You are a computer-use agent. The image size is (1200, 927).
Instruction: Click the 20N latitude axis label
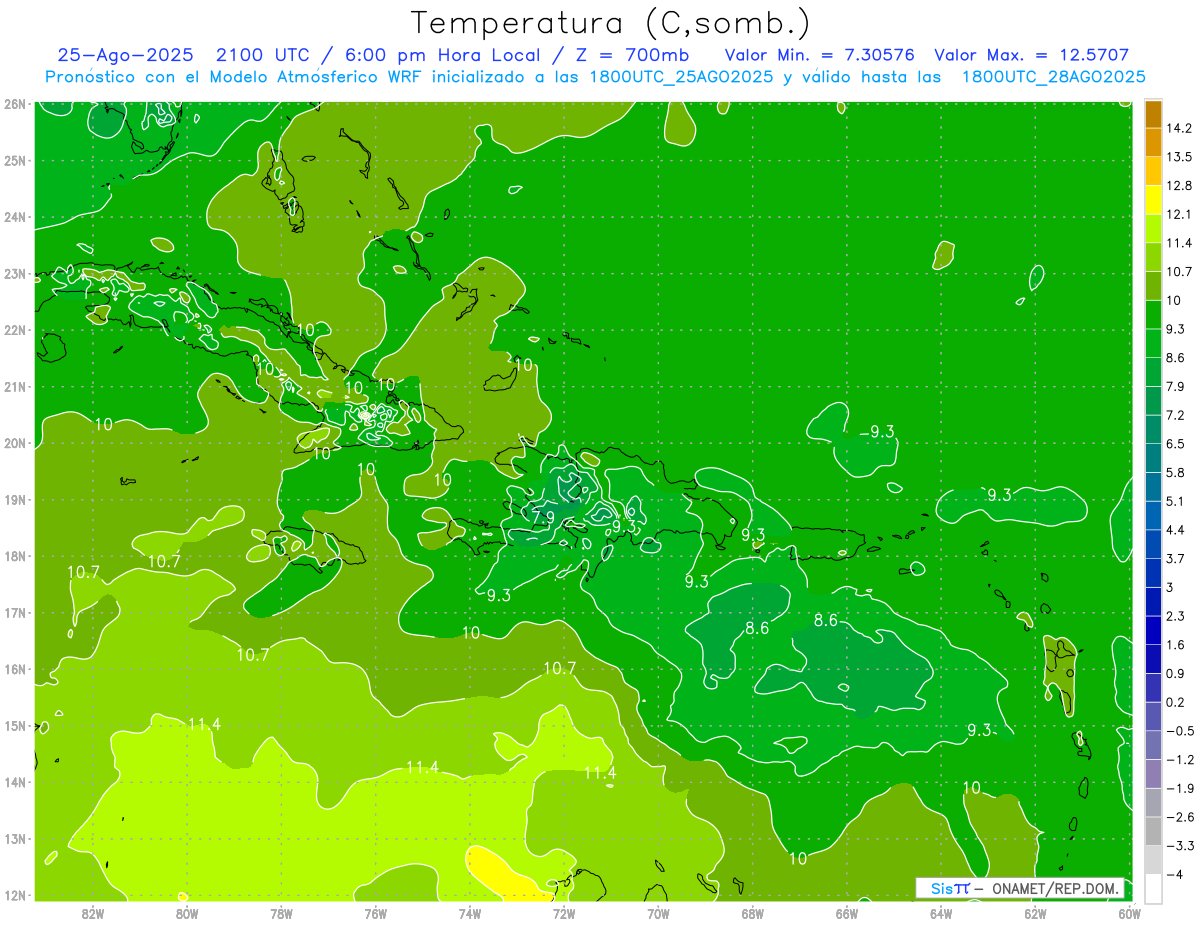(x=14, y=443)
